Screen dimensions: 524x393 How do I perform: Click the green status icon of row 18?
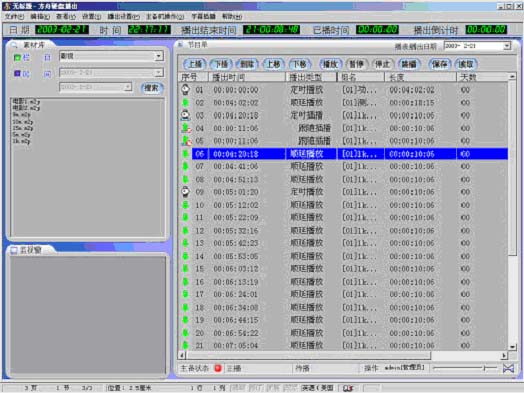[x=185, y=307]
